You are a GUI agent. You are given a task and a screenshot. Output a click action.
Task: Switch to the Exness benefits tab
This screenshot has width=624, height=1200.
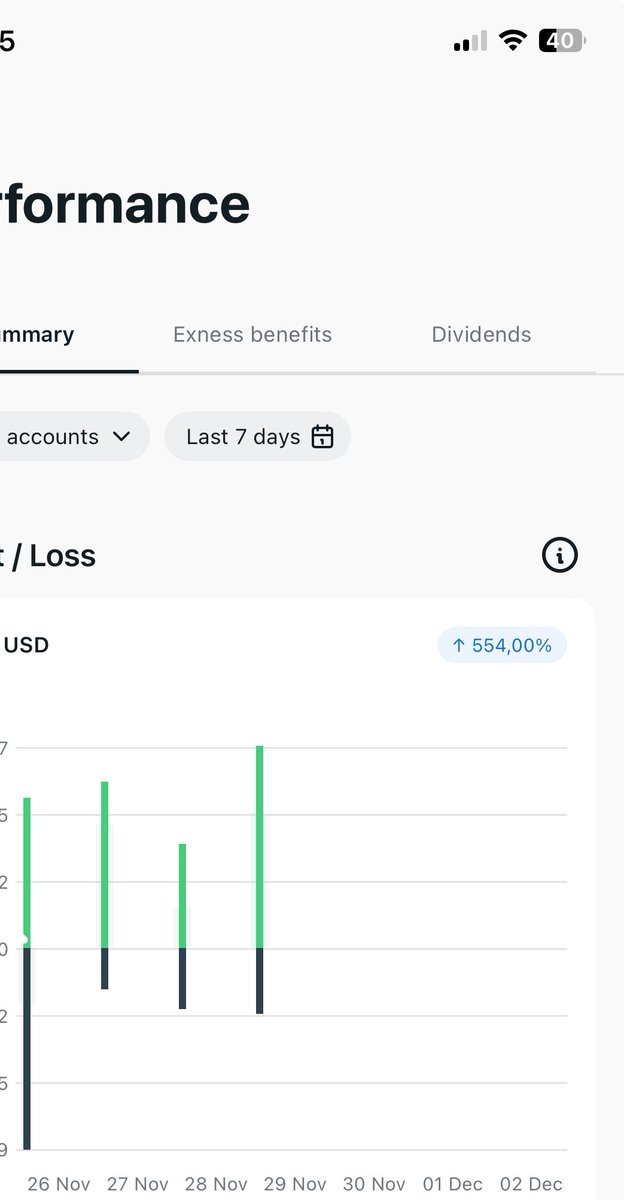click(252, 335)
